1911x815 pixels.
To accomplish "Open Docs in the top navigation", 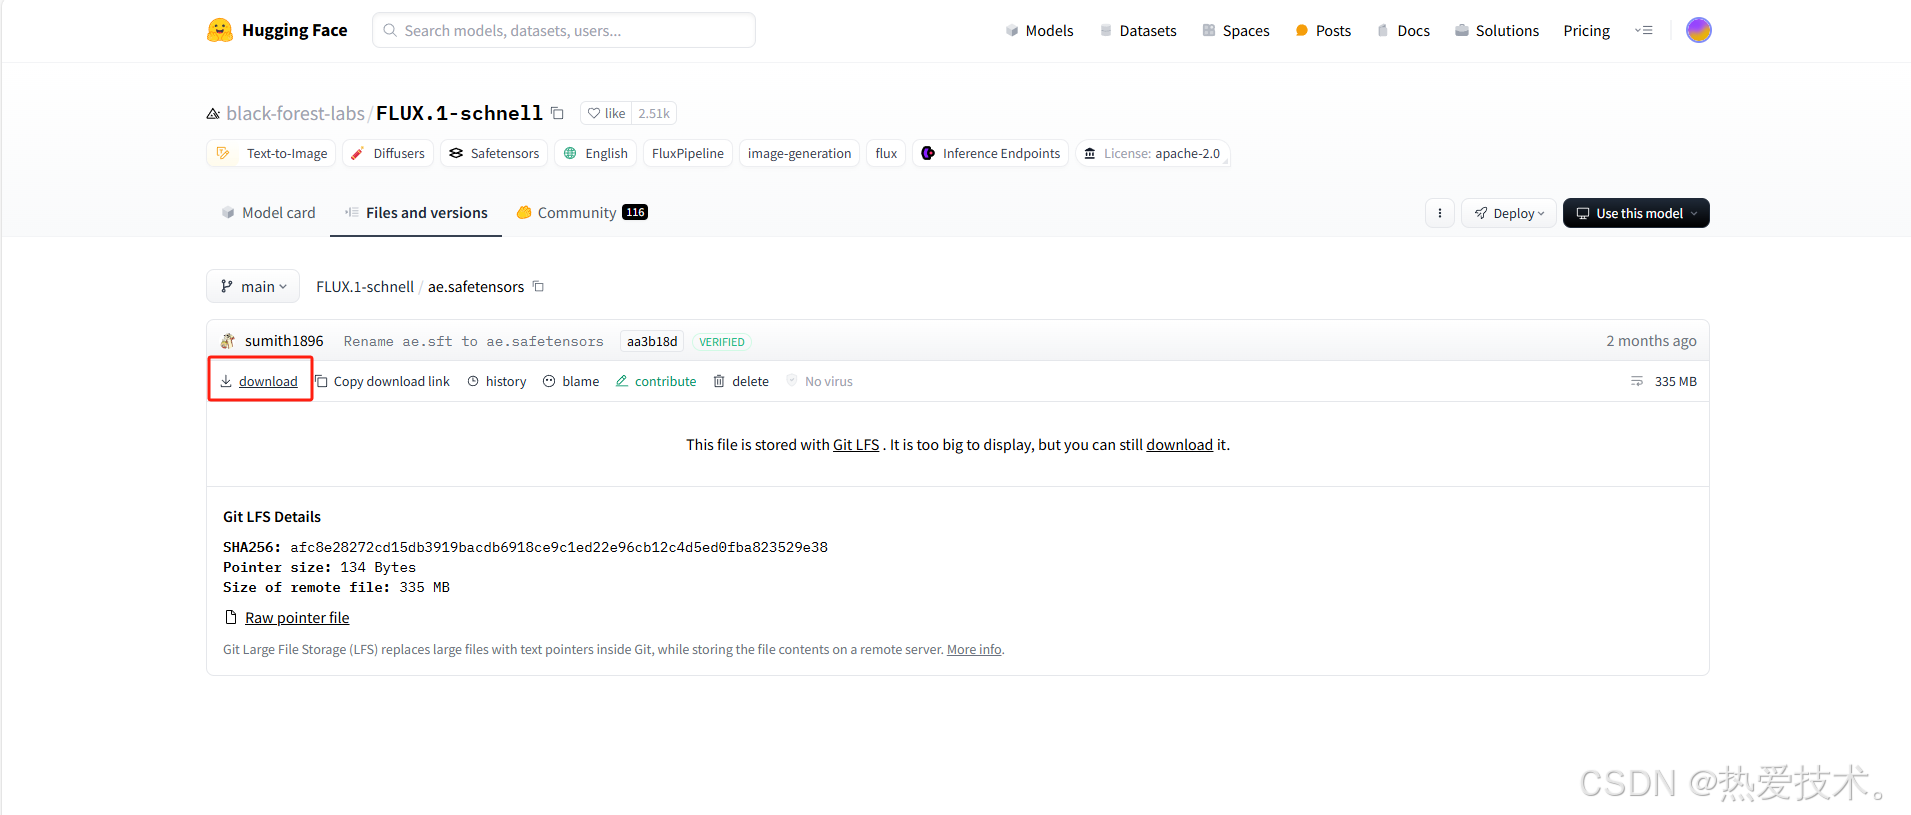I will click(1403, 31).
